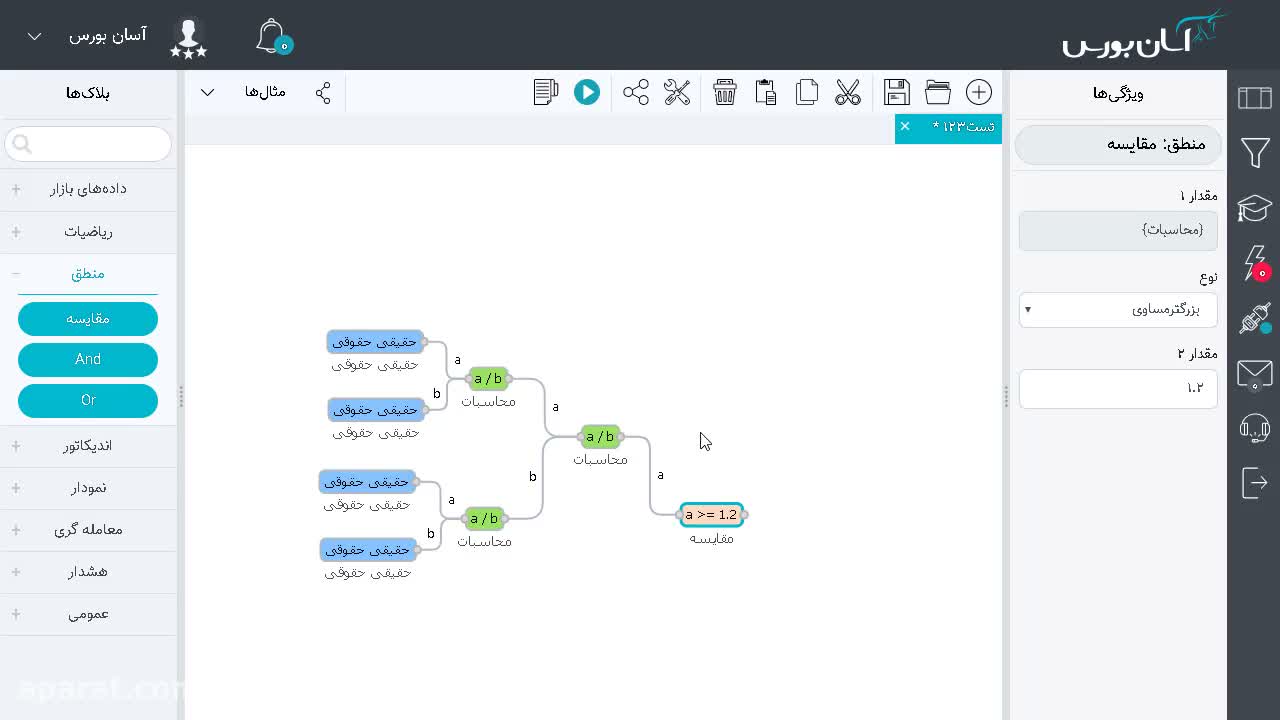Expand the ریاضیات blocks category
1280x720 pixels.
(88, 232)
